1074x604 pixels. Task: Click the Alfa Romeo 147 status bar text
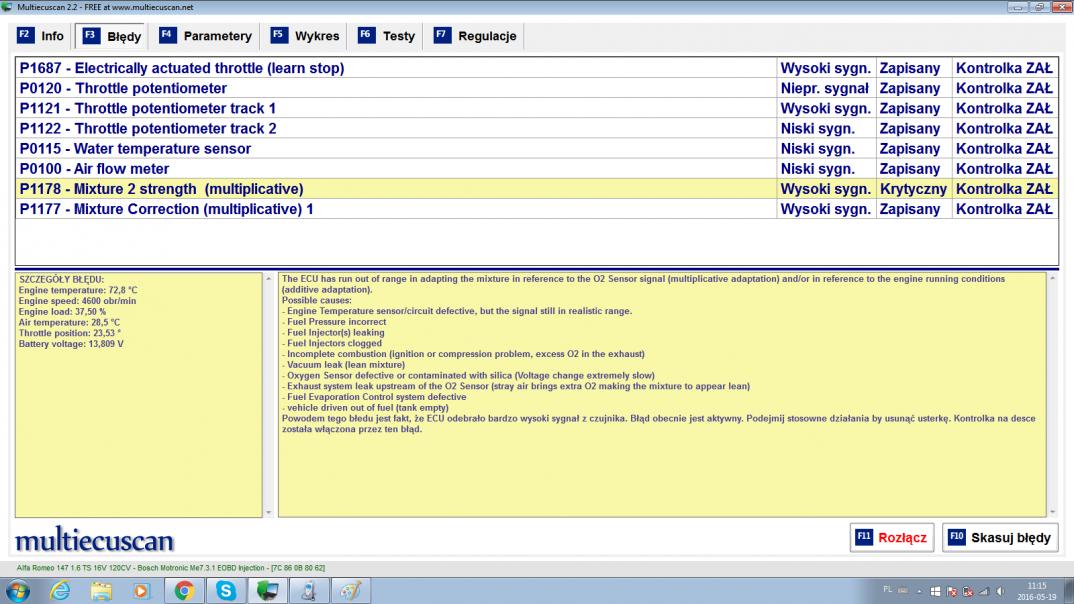tap(171, 568)
